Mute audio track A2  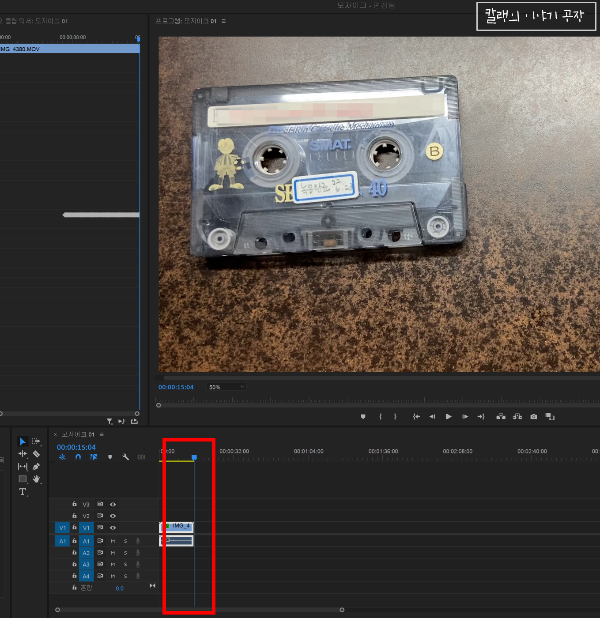click(113, 553)
